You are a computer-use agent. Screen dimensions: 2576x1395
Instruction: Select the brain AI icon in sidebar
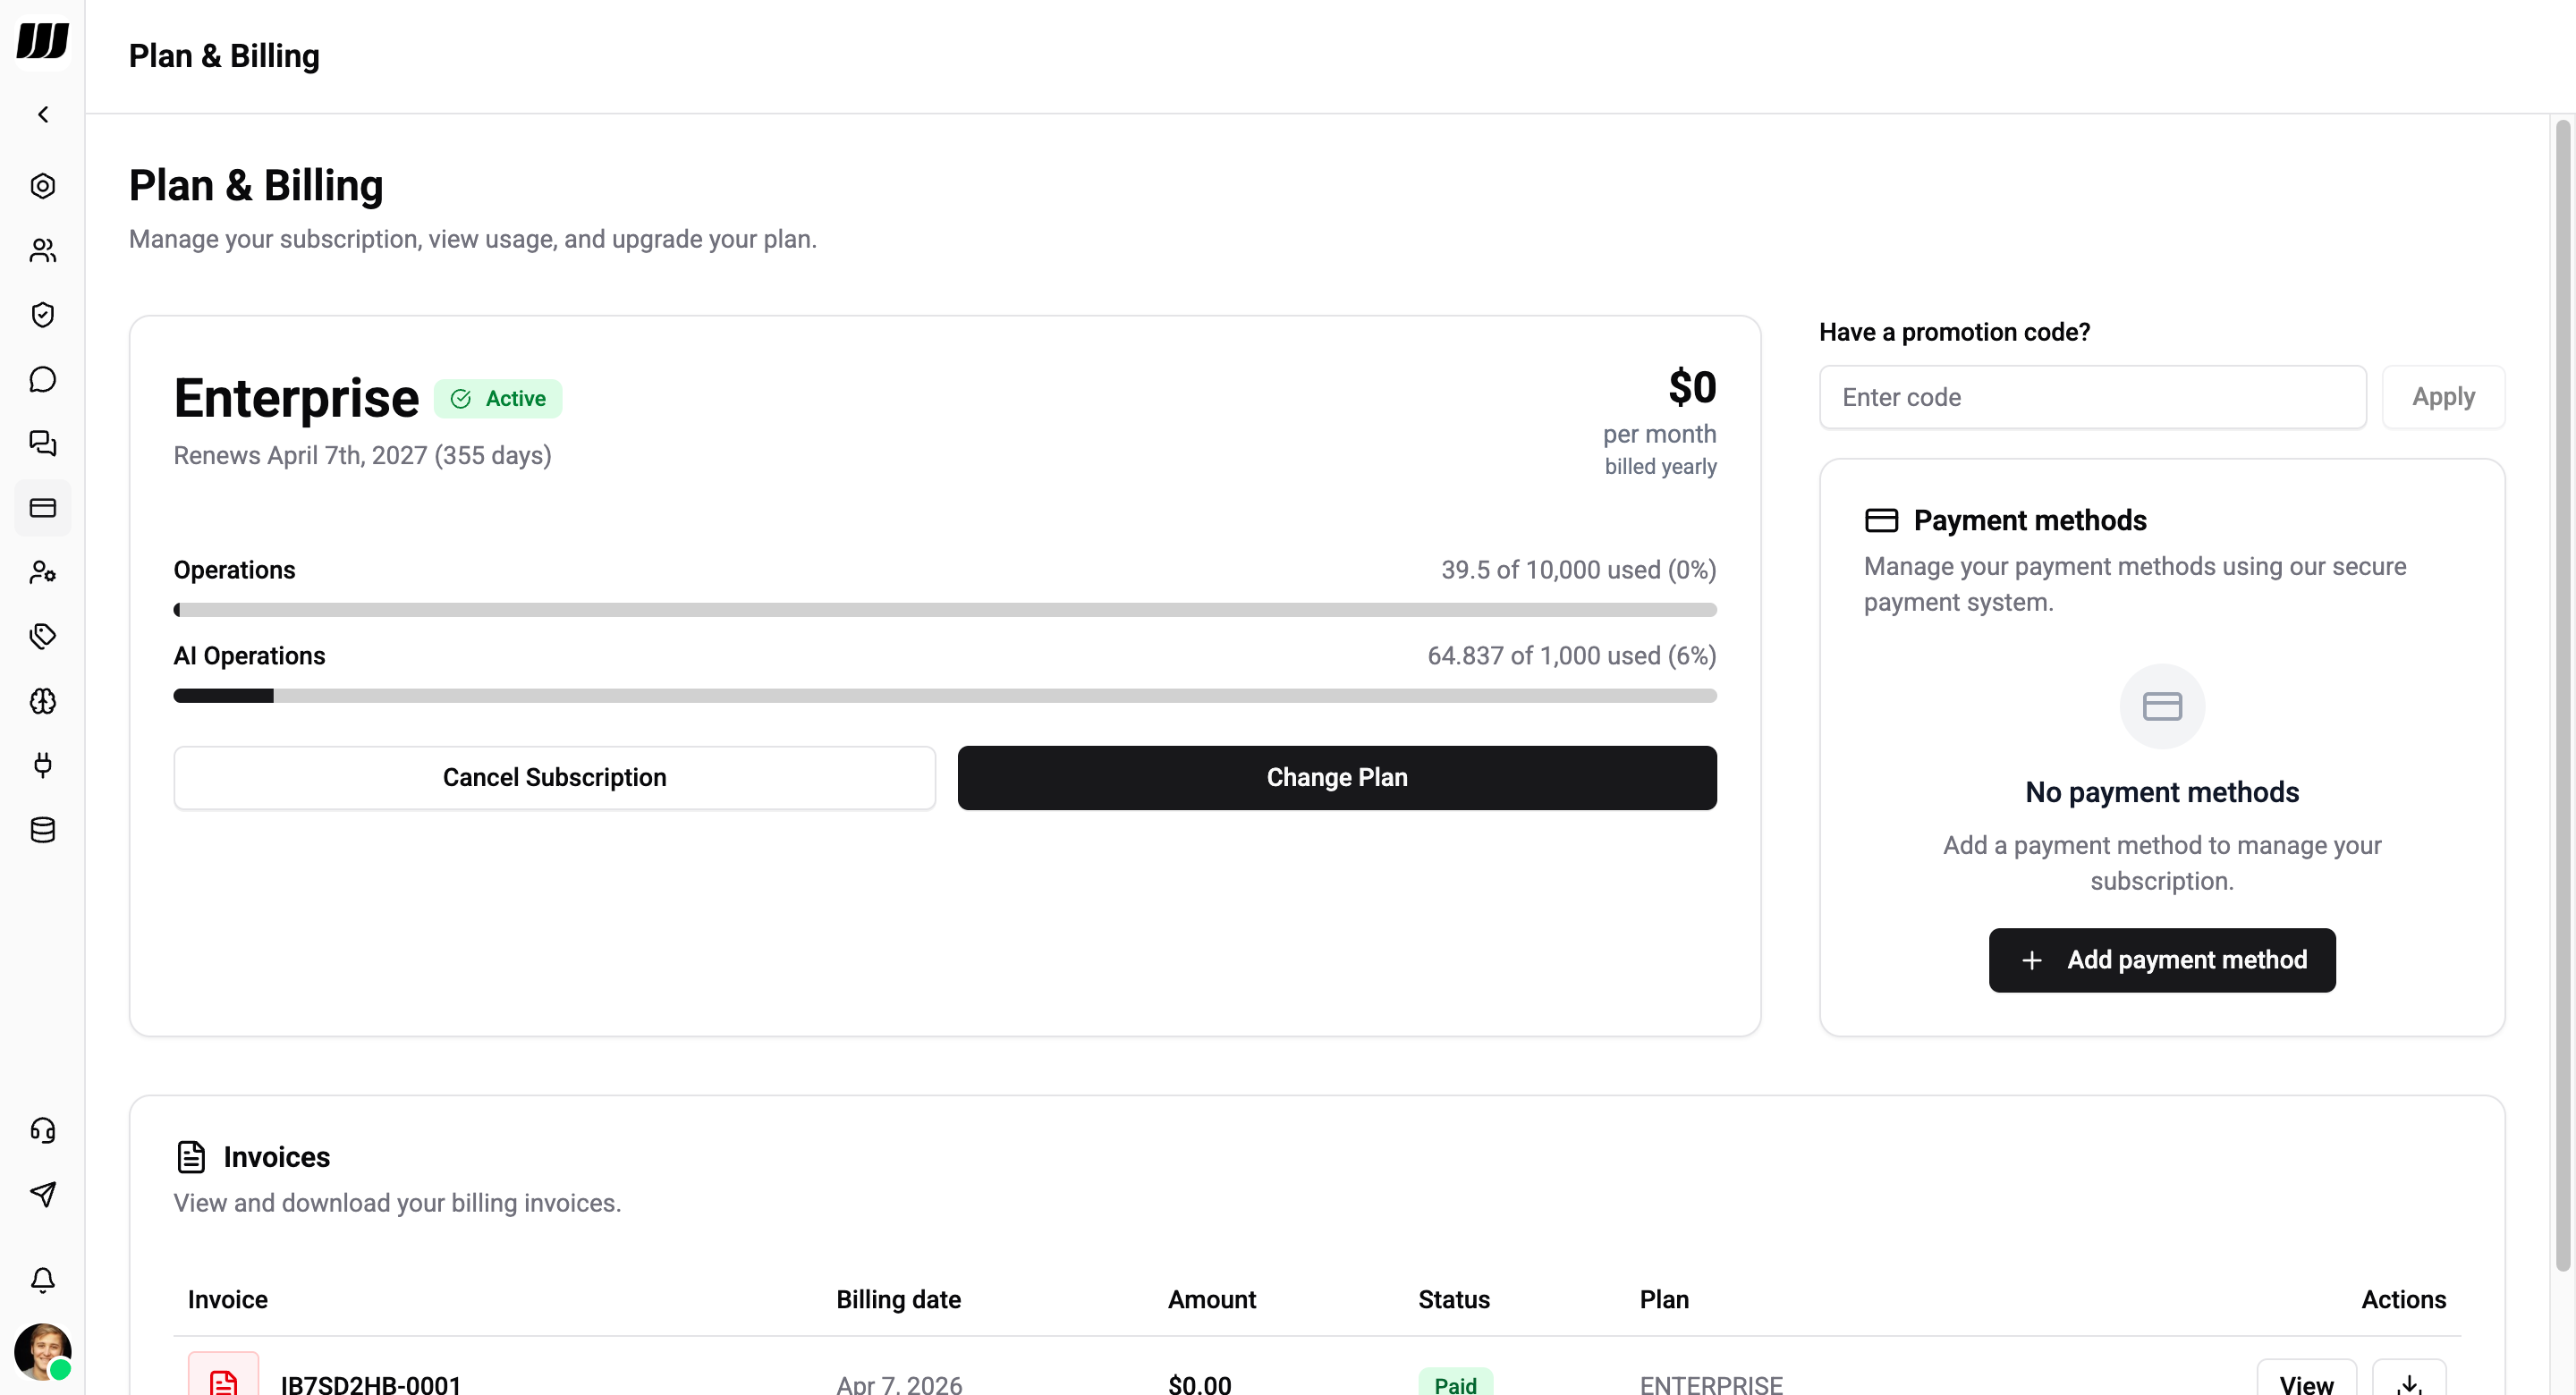click(x=43, y=701)
